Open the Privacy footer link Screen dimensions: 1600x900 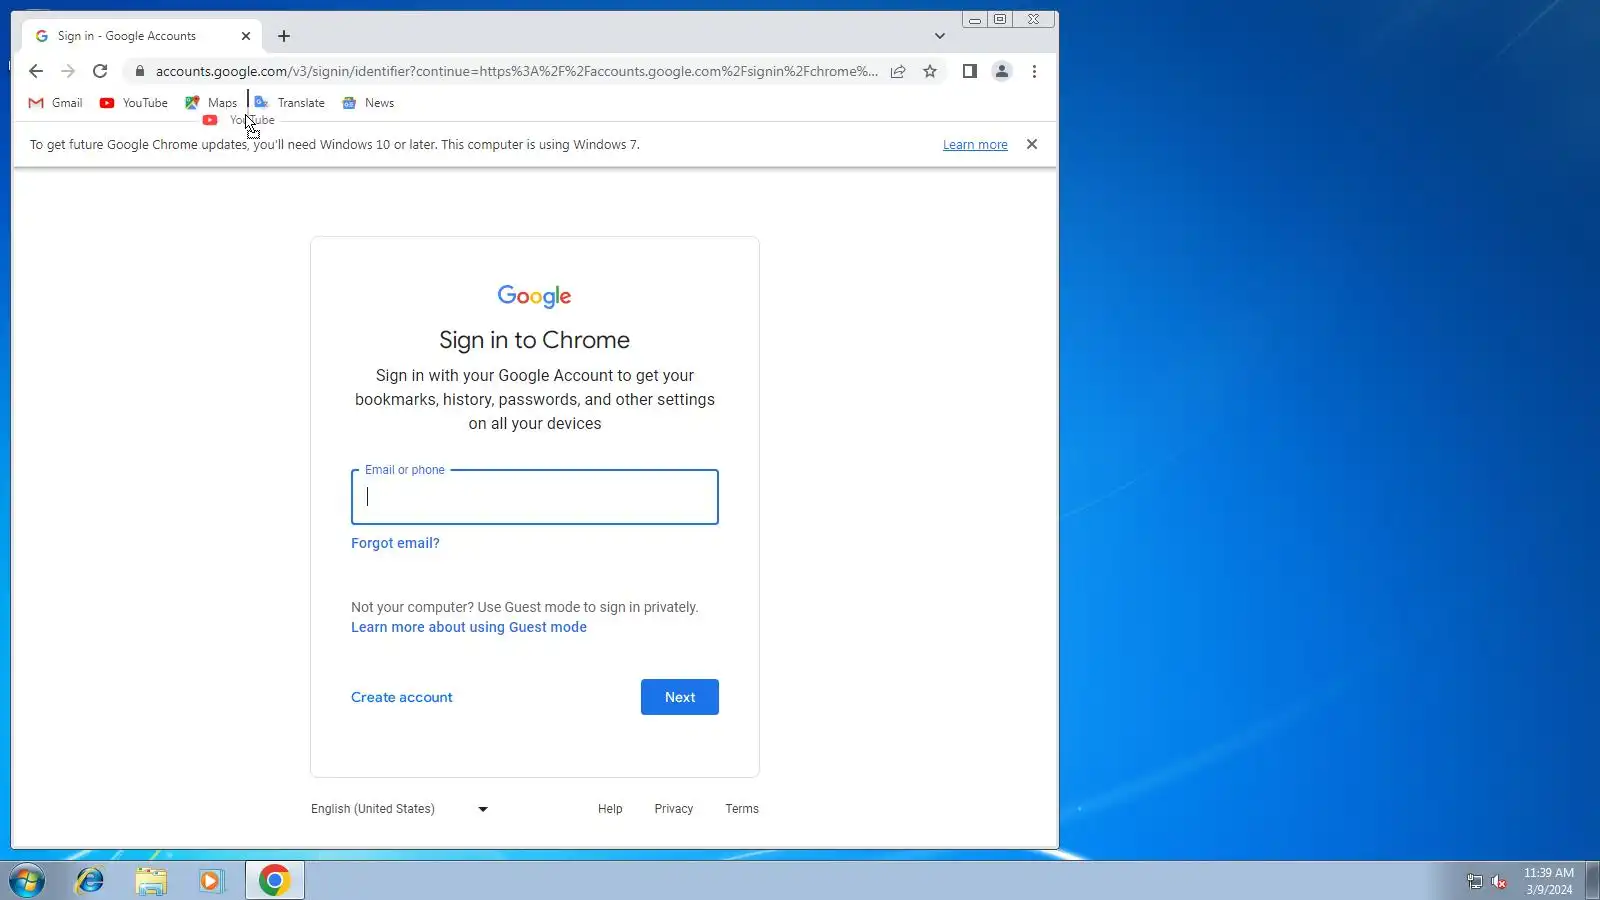click(x=674, y=809)
